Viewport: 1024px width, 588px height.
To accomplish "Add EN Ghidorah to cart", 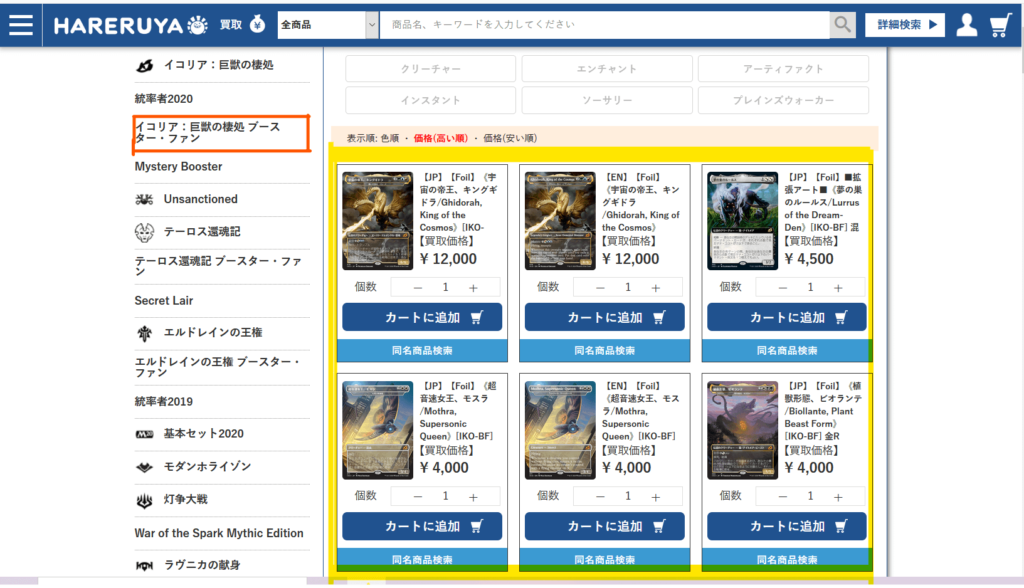I will (604, 317).
